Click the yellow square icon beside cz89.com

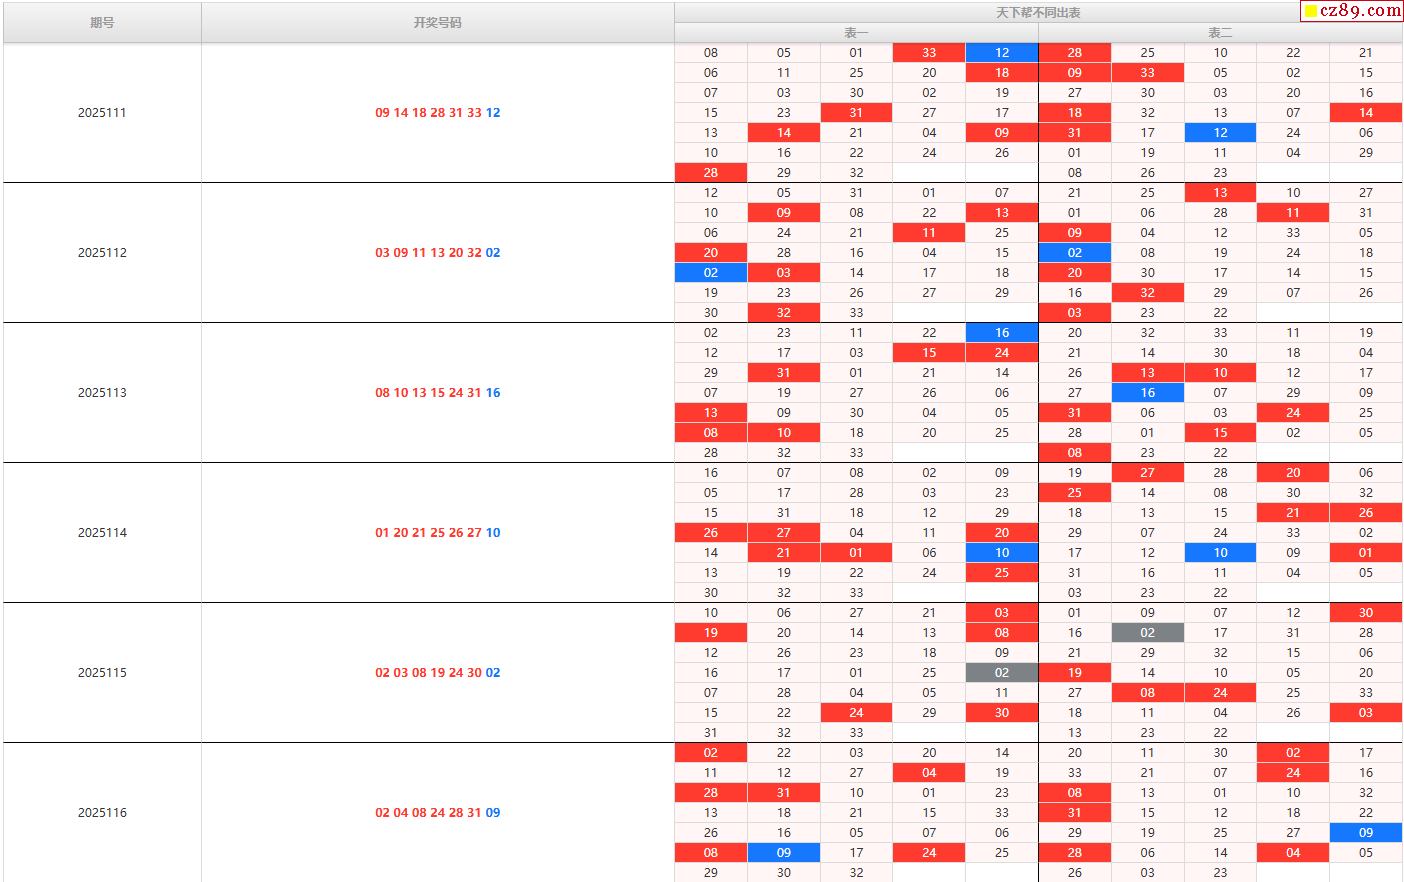tap(1310, 12)
